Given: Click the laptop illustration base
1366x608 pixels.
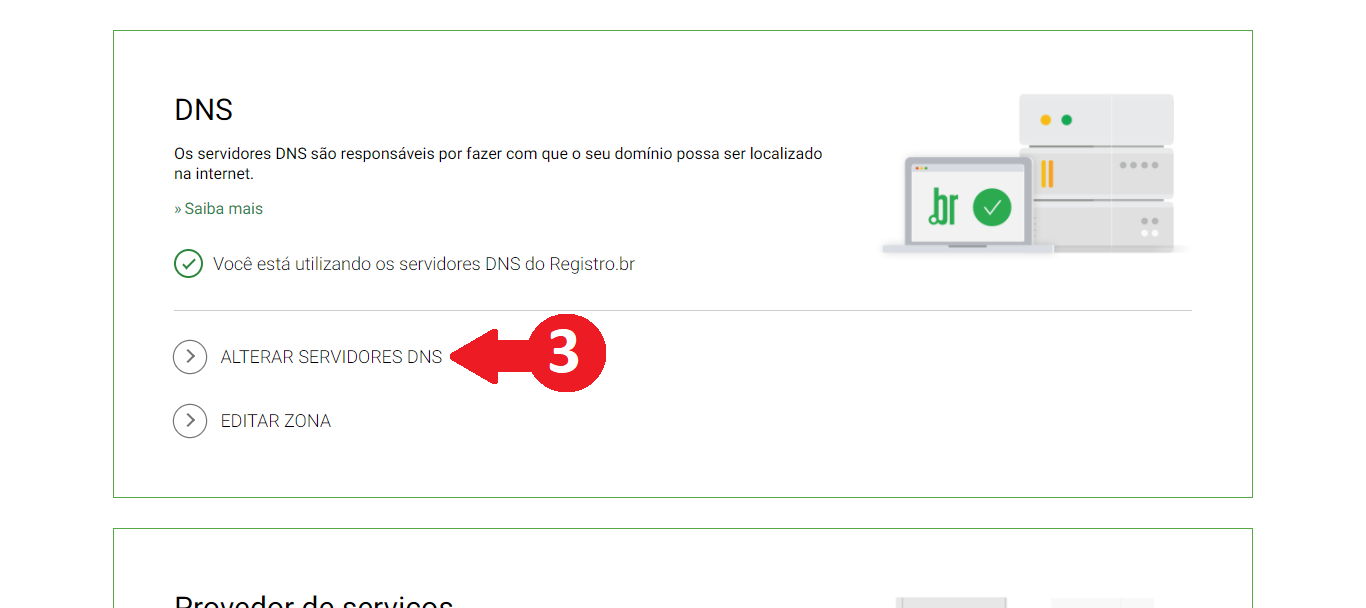Looking at the screenshot, I should [967, 248].
